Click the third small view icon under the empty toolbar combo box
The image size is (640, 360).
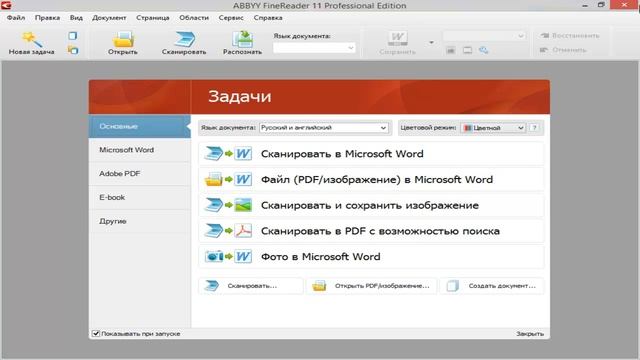tap(484, 50)
